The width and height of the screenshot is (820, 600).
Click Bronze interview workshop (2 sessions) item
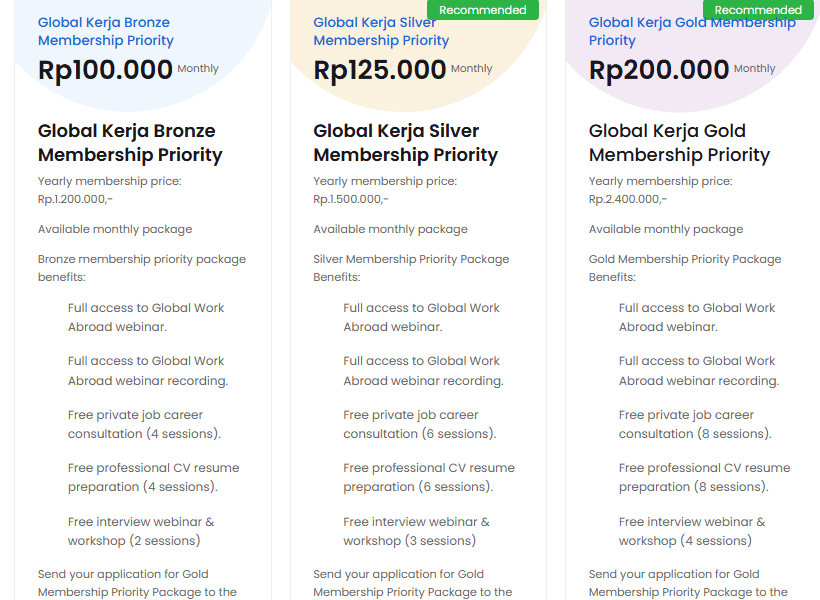(x=140, y=531)
